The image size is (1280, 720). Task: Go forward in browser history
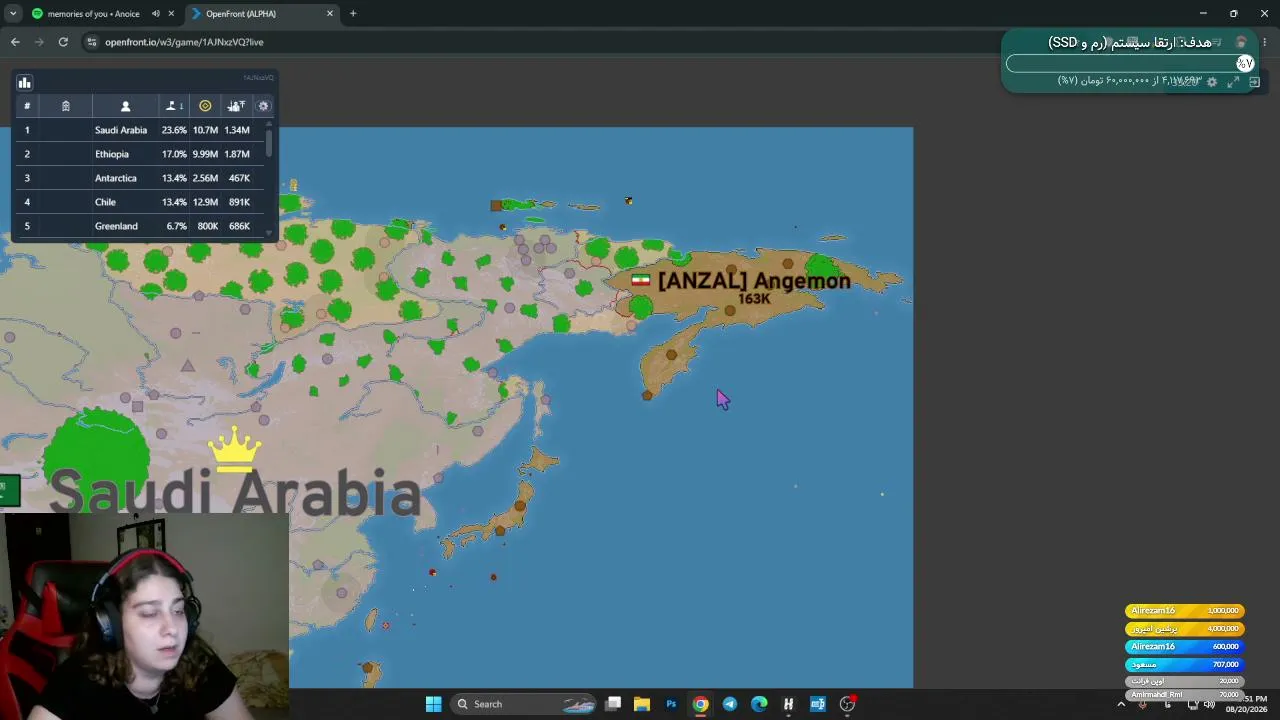(39, 42)
